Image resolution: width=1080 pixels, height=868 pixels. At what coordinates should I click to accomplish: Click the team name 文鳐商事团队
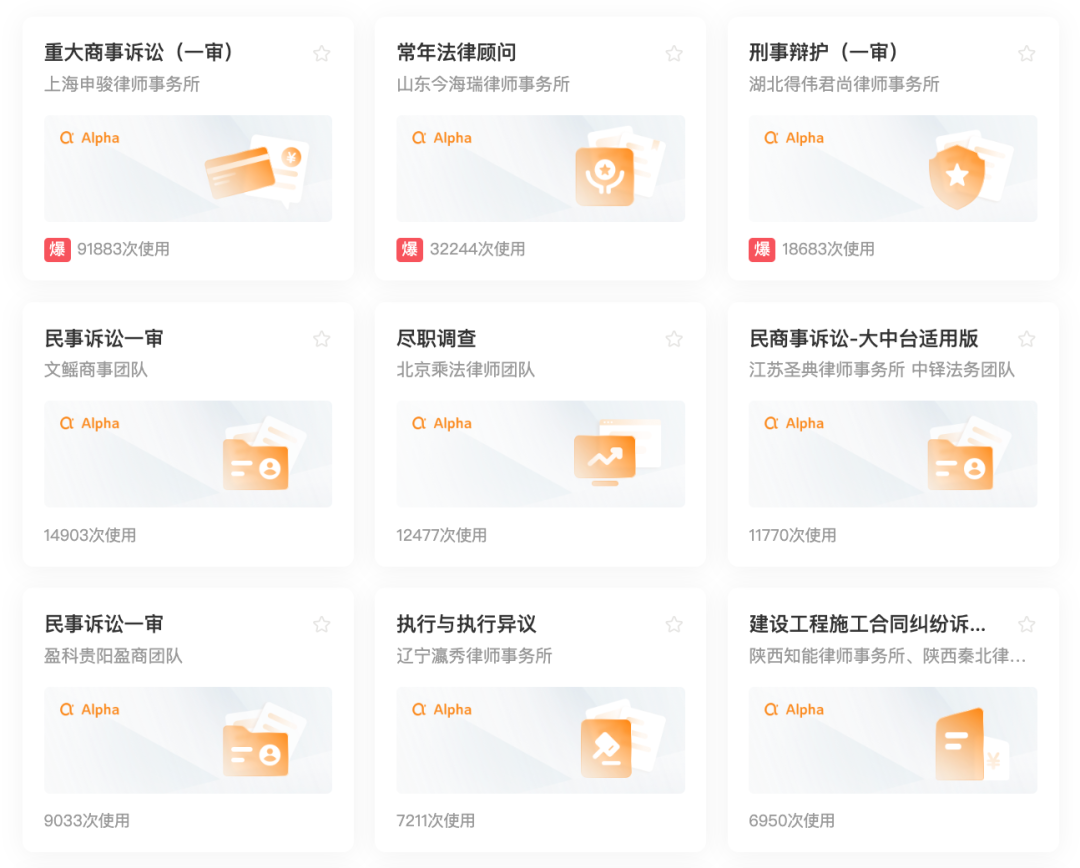(96, 370)
